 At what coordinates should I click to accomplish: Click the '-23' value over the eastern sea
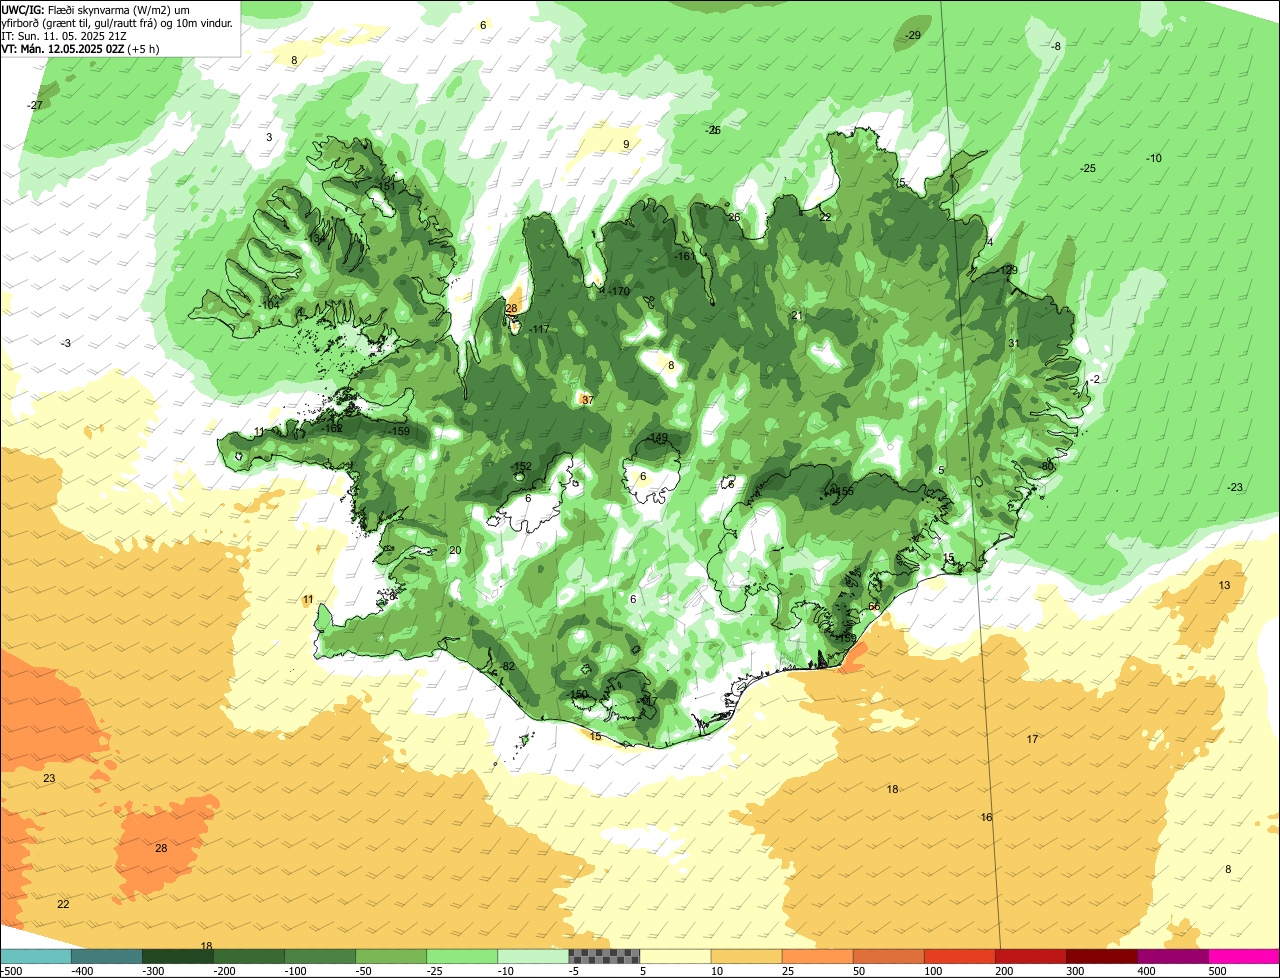coord(1235,487)
